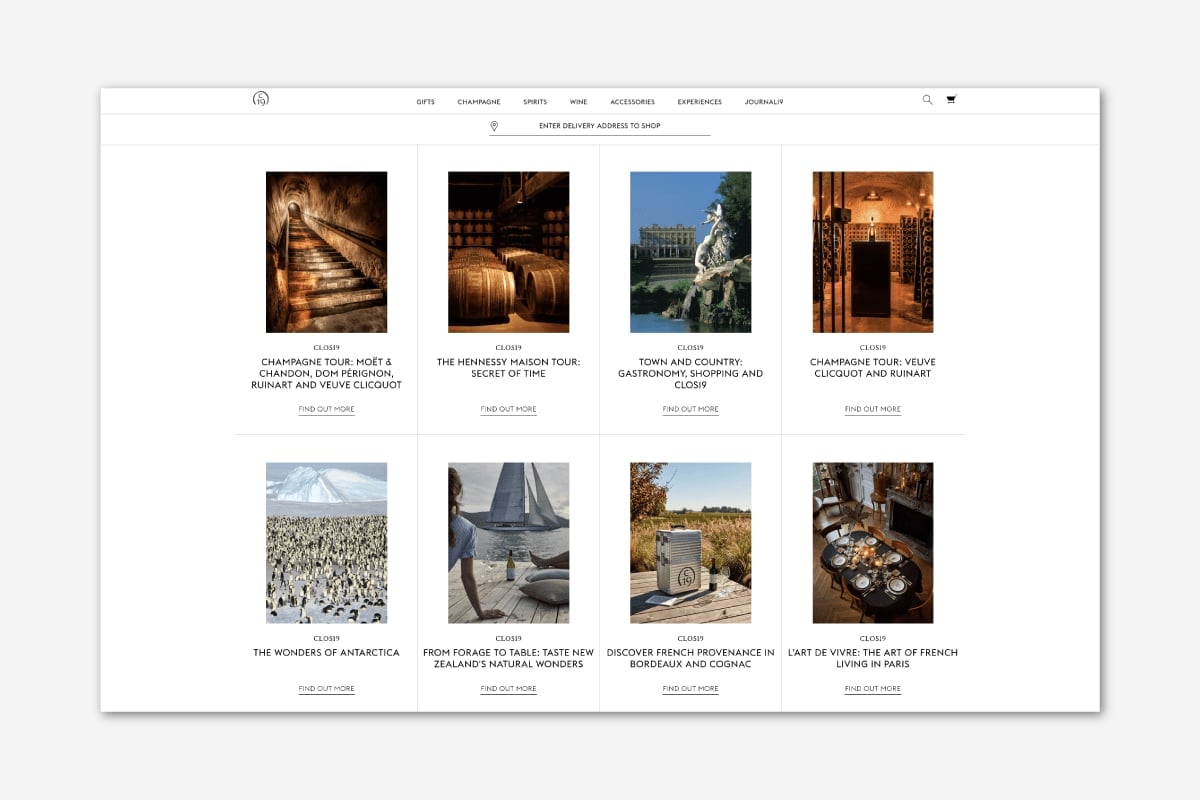Click the CLOS19 label above The Hennessy Maison Tour
Viewport: 1200px width, 800px height.
(508, 348)
